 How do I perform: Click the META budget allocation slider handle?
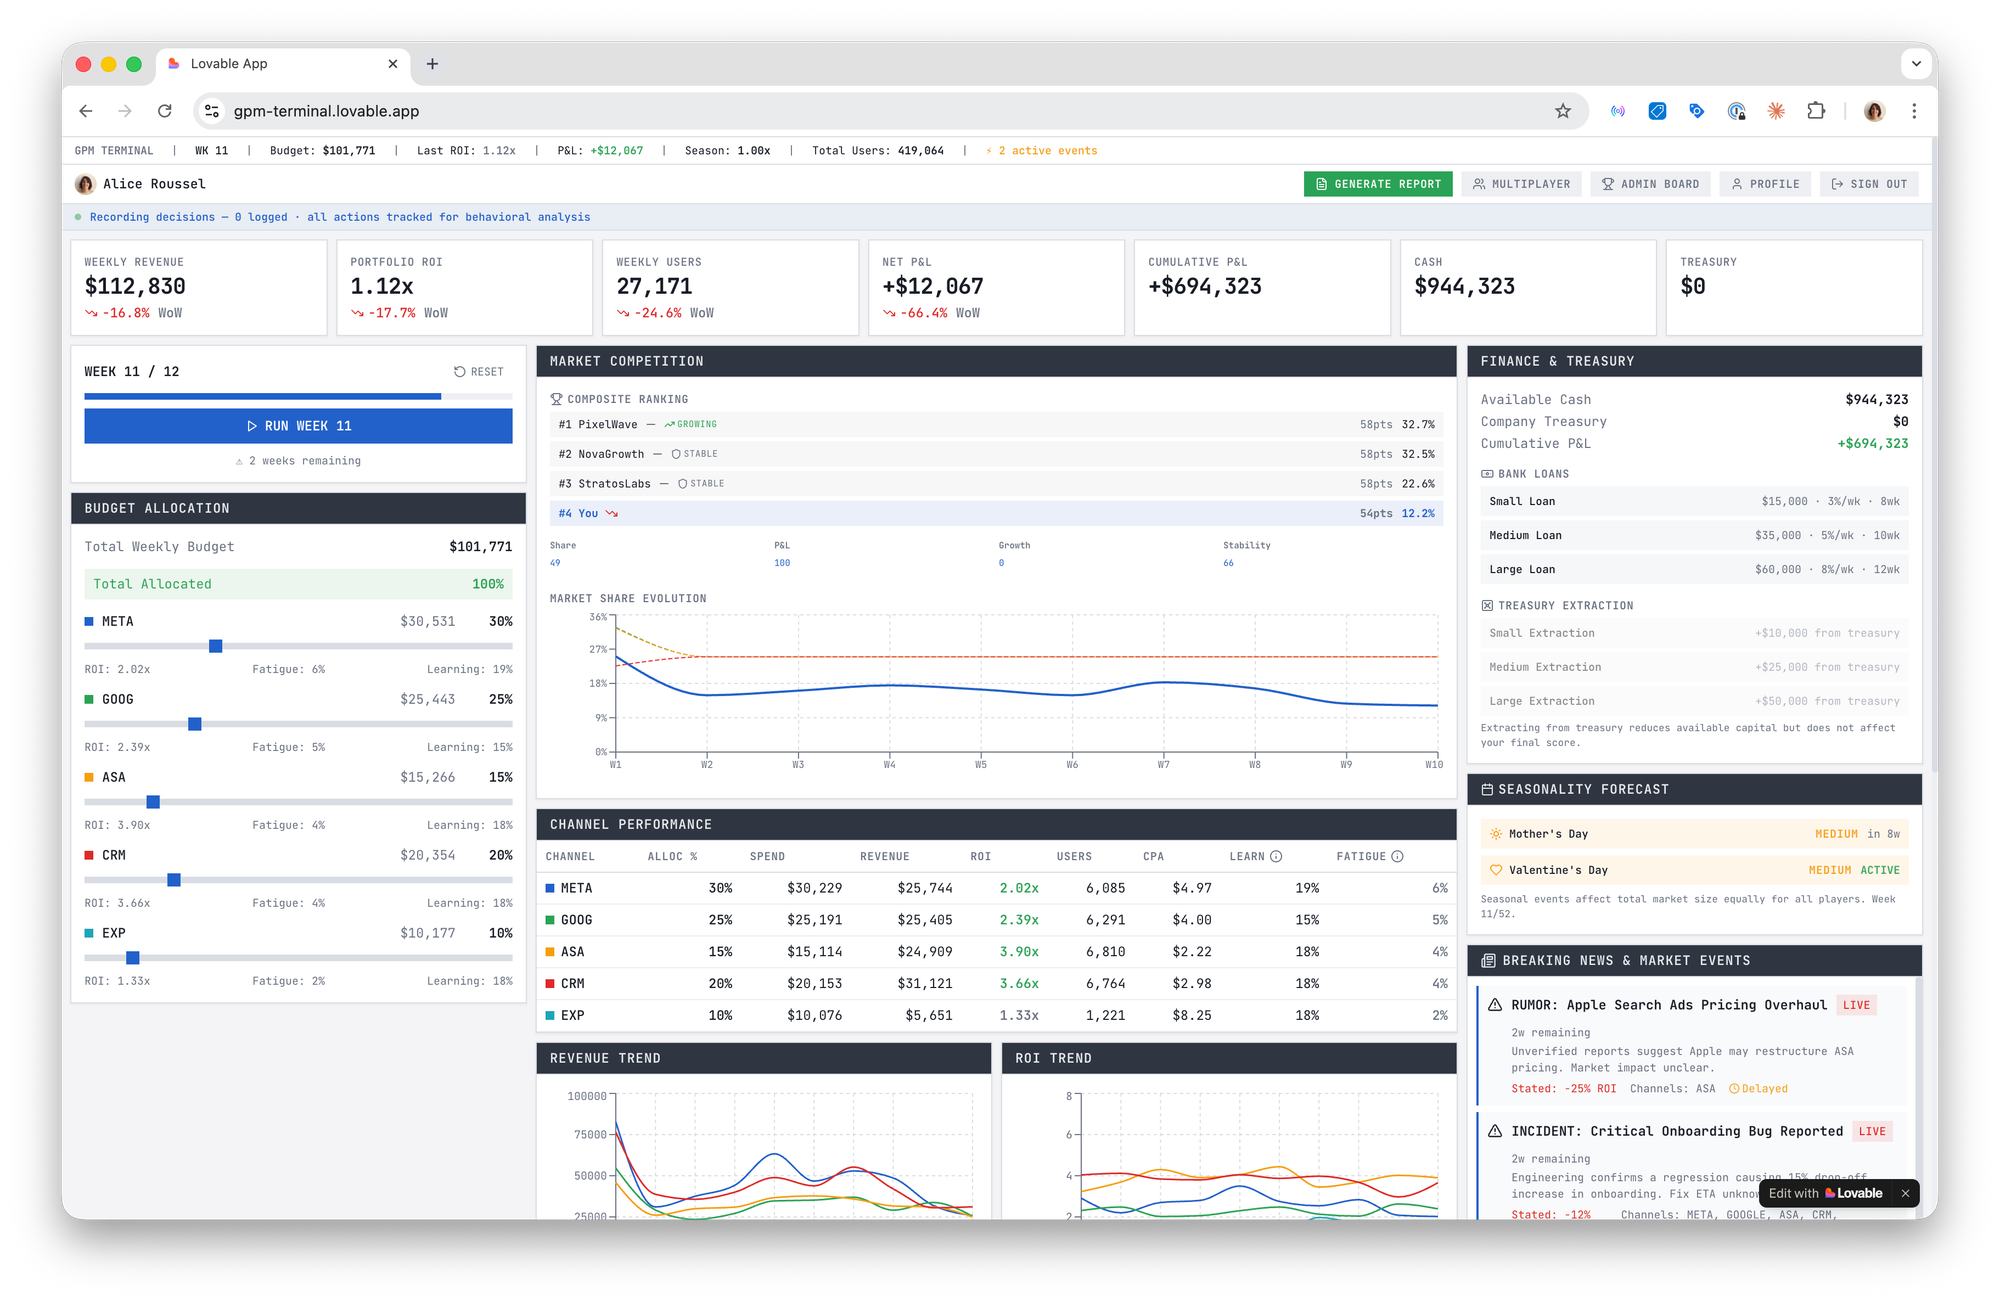215,646
